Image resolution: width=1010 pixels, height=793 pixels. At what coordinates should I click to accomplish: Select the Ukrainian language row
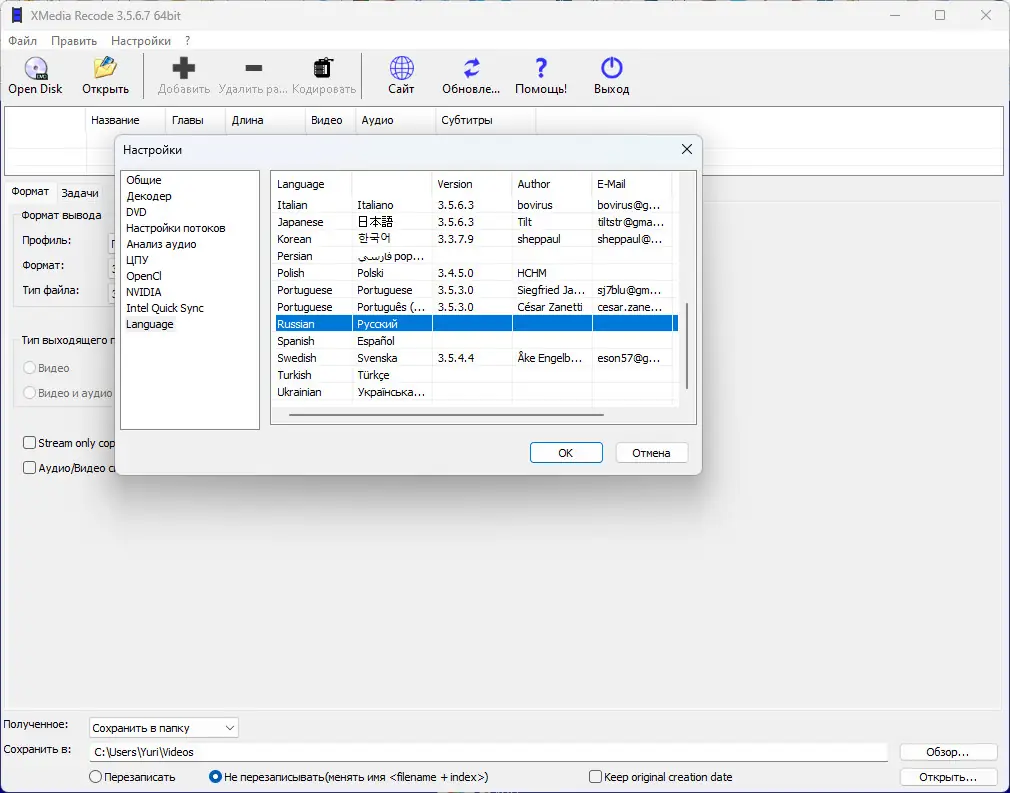[475, 392]
